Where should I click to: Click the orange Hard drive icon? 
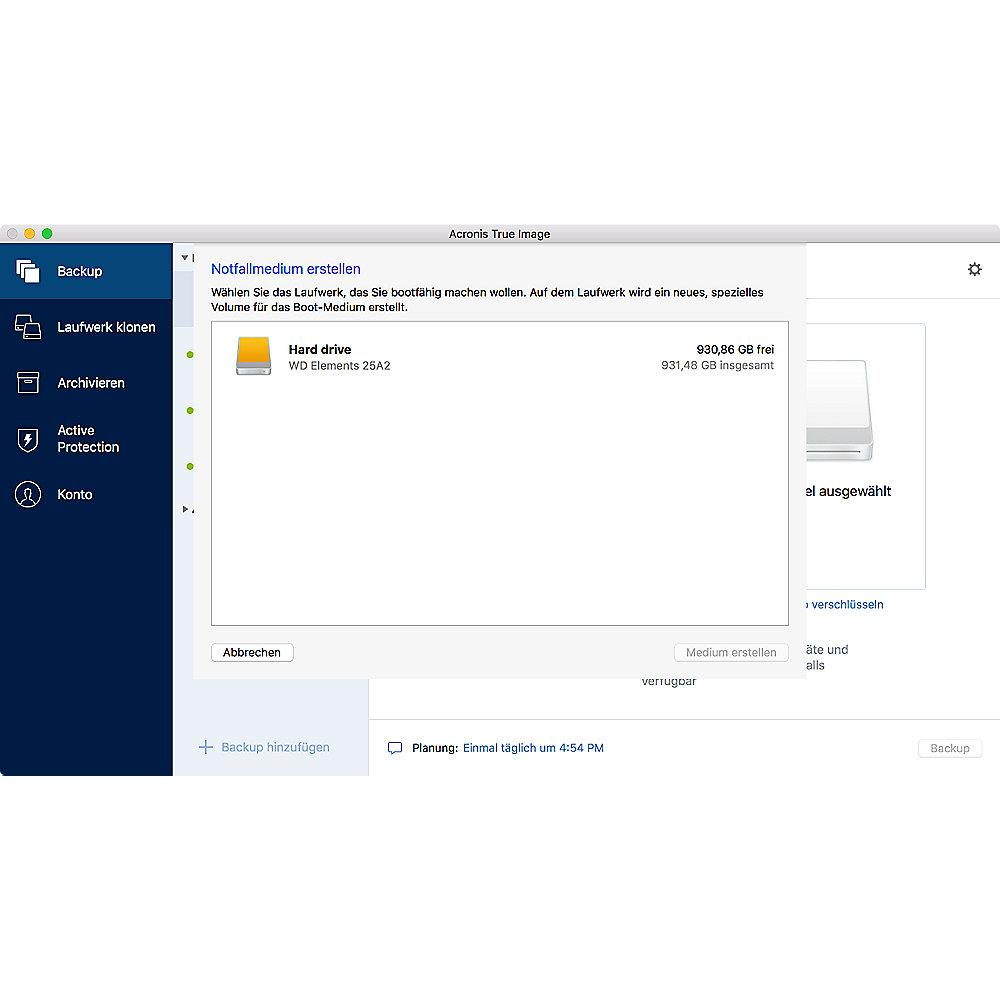pos(253,356)
